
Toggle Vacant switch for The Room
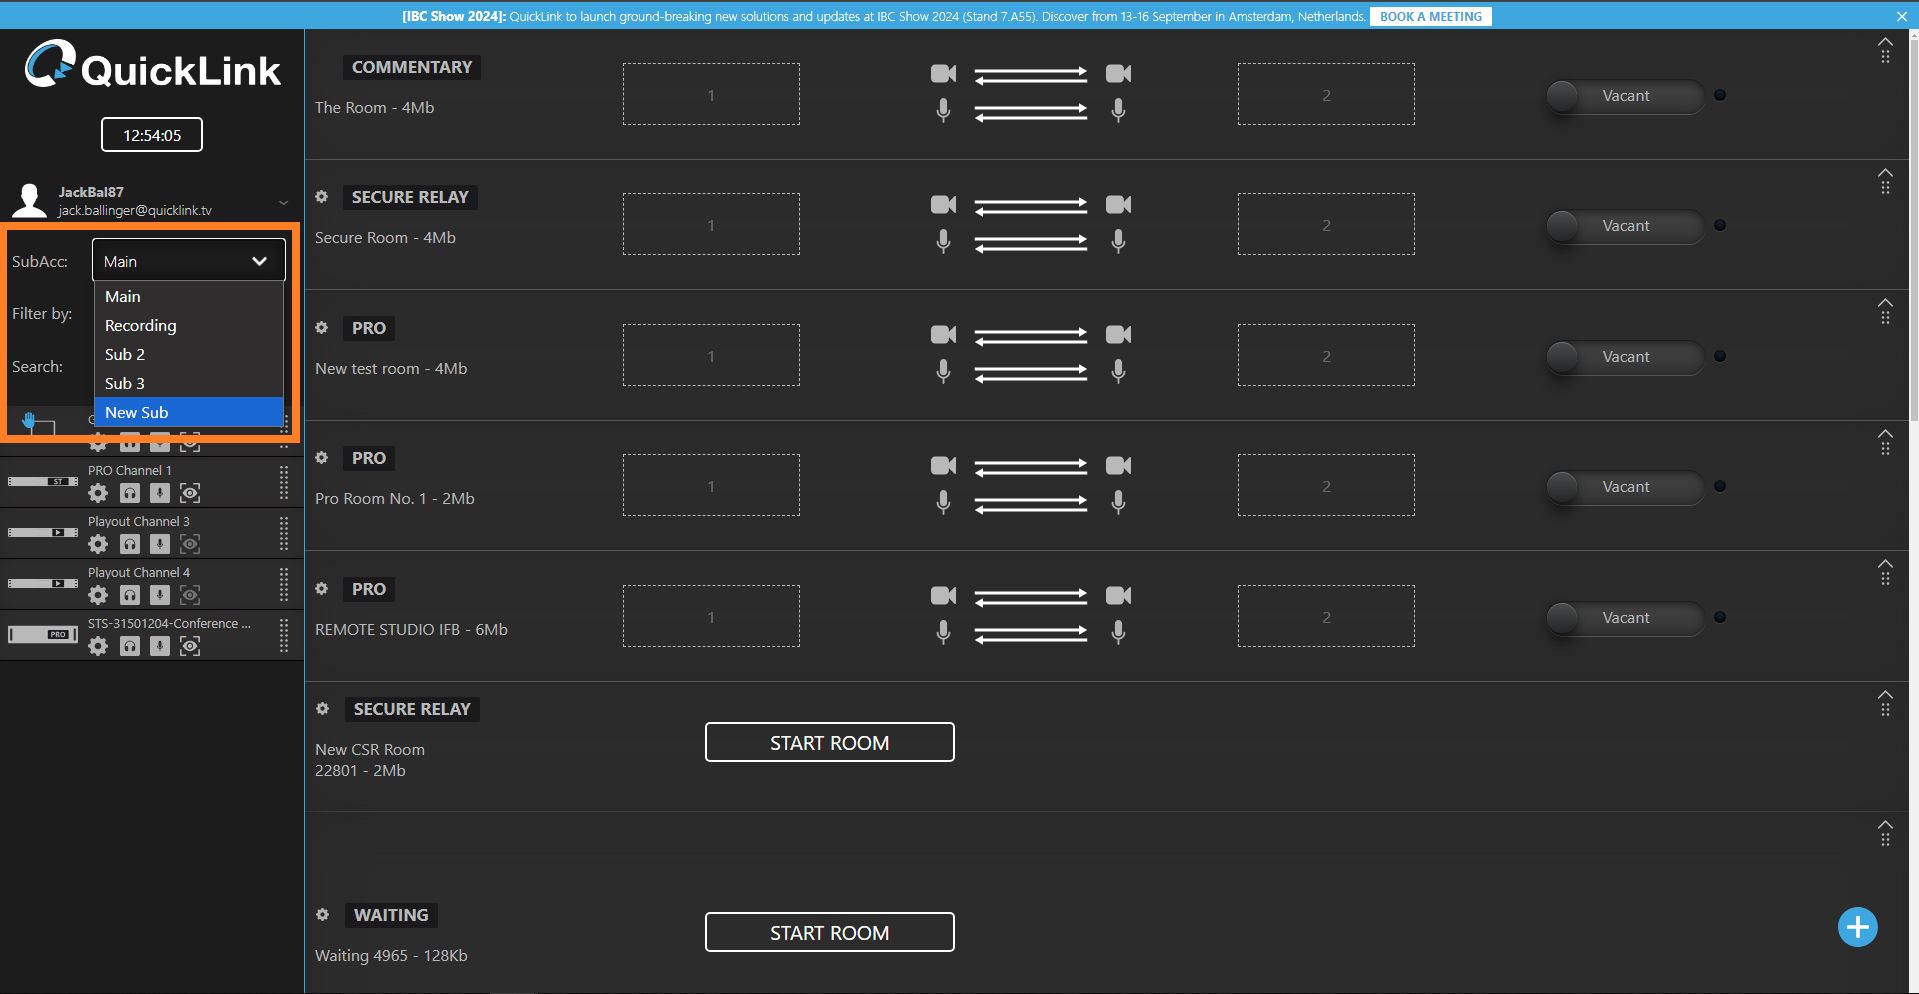click(1623, 96)
